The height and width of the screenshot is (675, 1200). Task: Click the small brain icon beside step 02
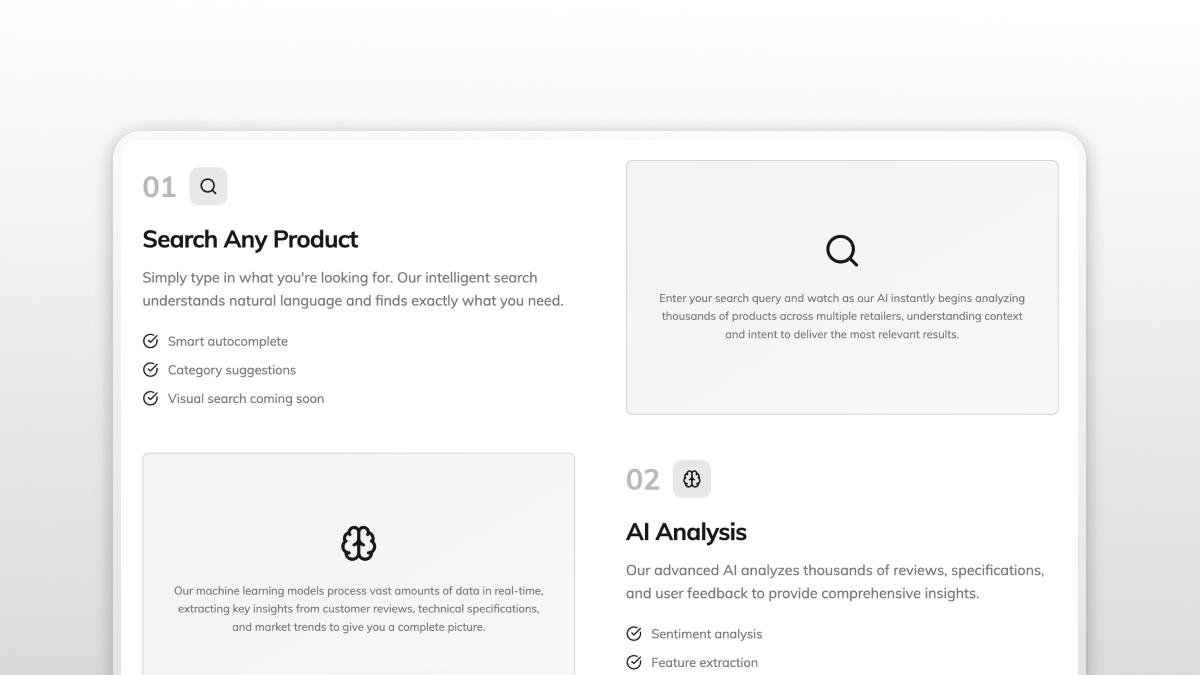[x=692, y=479]
